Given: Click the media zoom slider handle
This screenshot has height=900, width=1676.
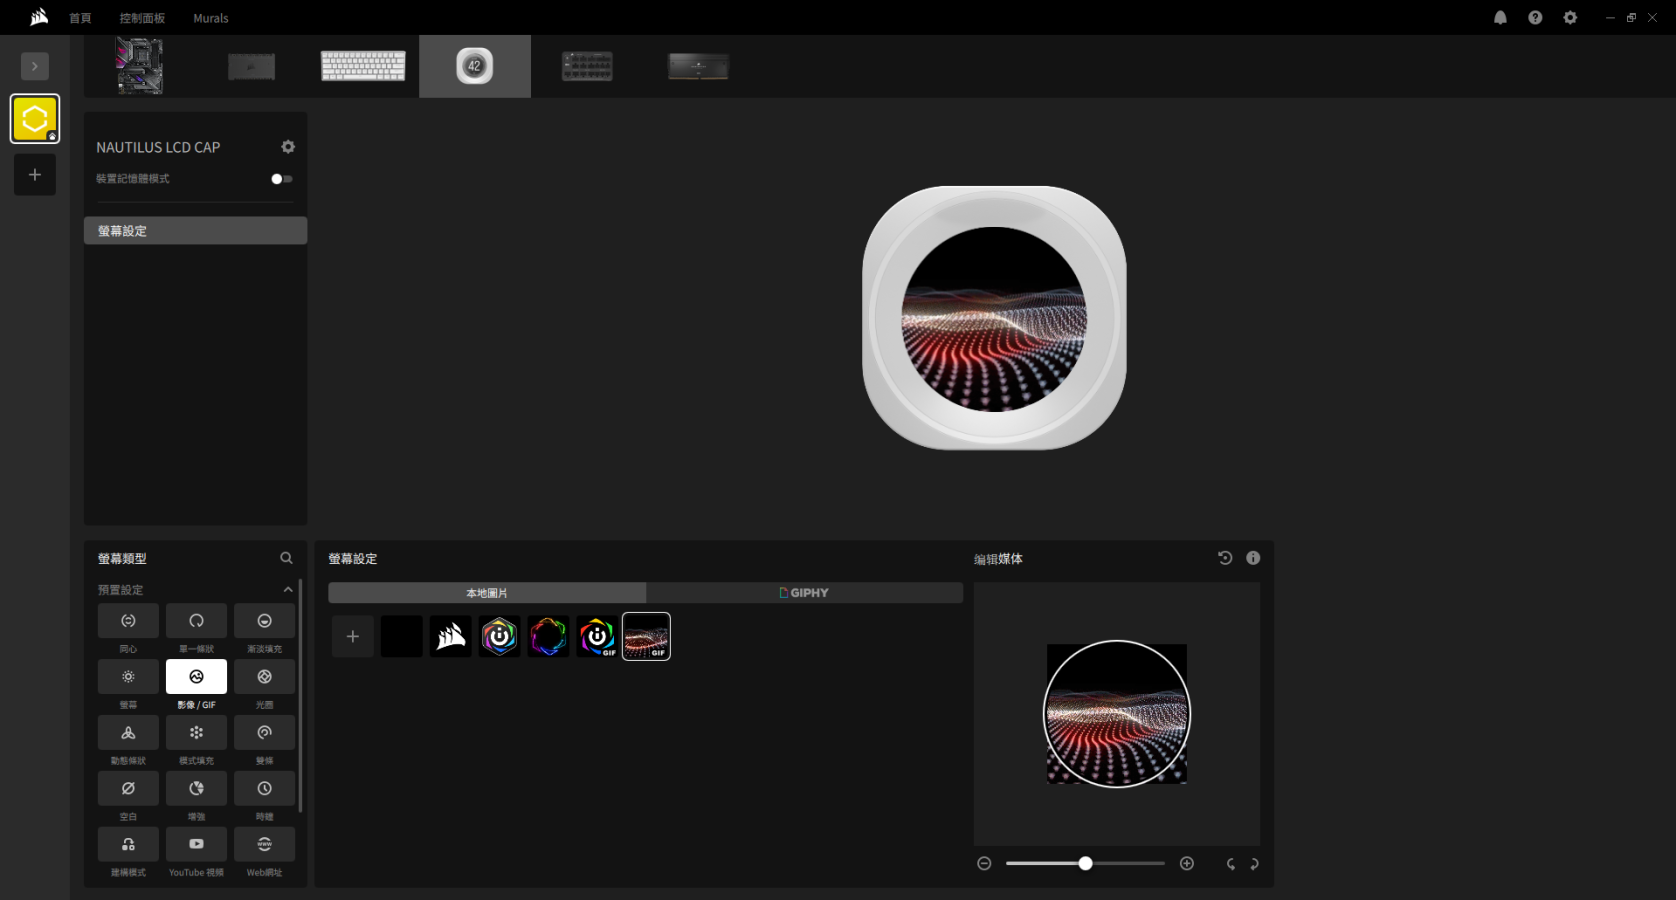Looking at the screenshot, I should click(1085, 864).
